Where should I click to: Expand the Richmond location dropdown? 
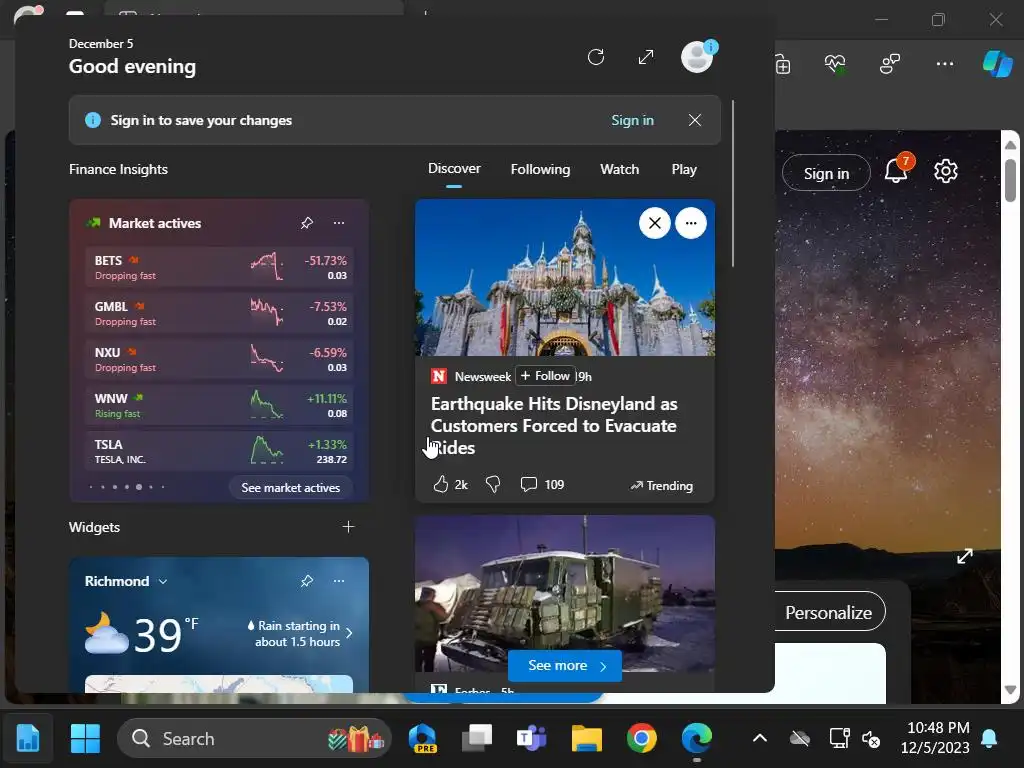(163, 581)
